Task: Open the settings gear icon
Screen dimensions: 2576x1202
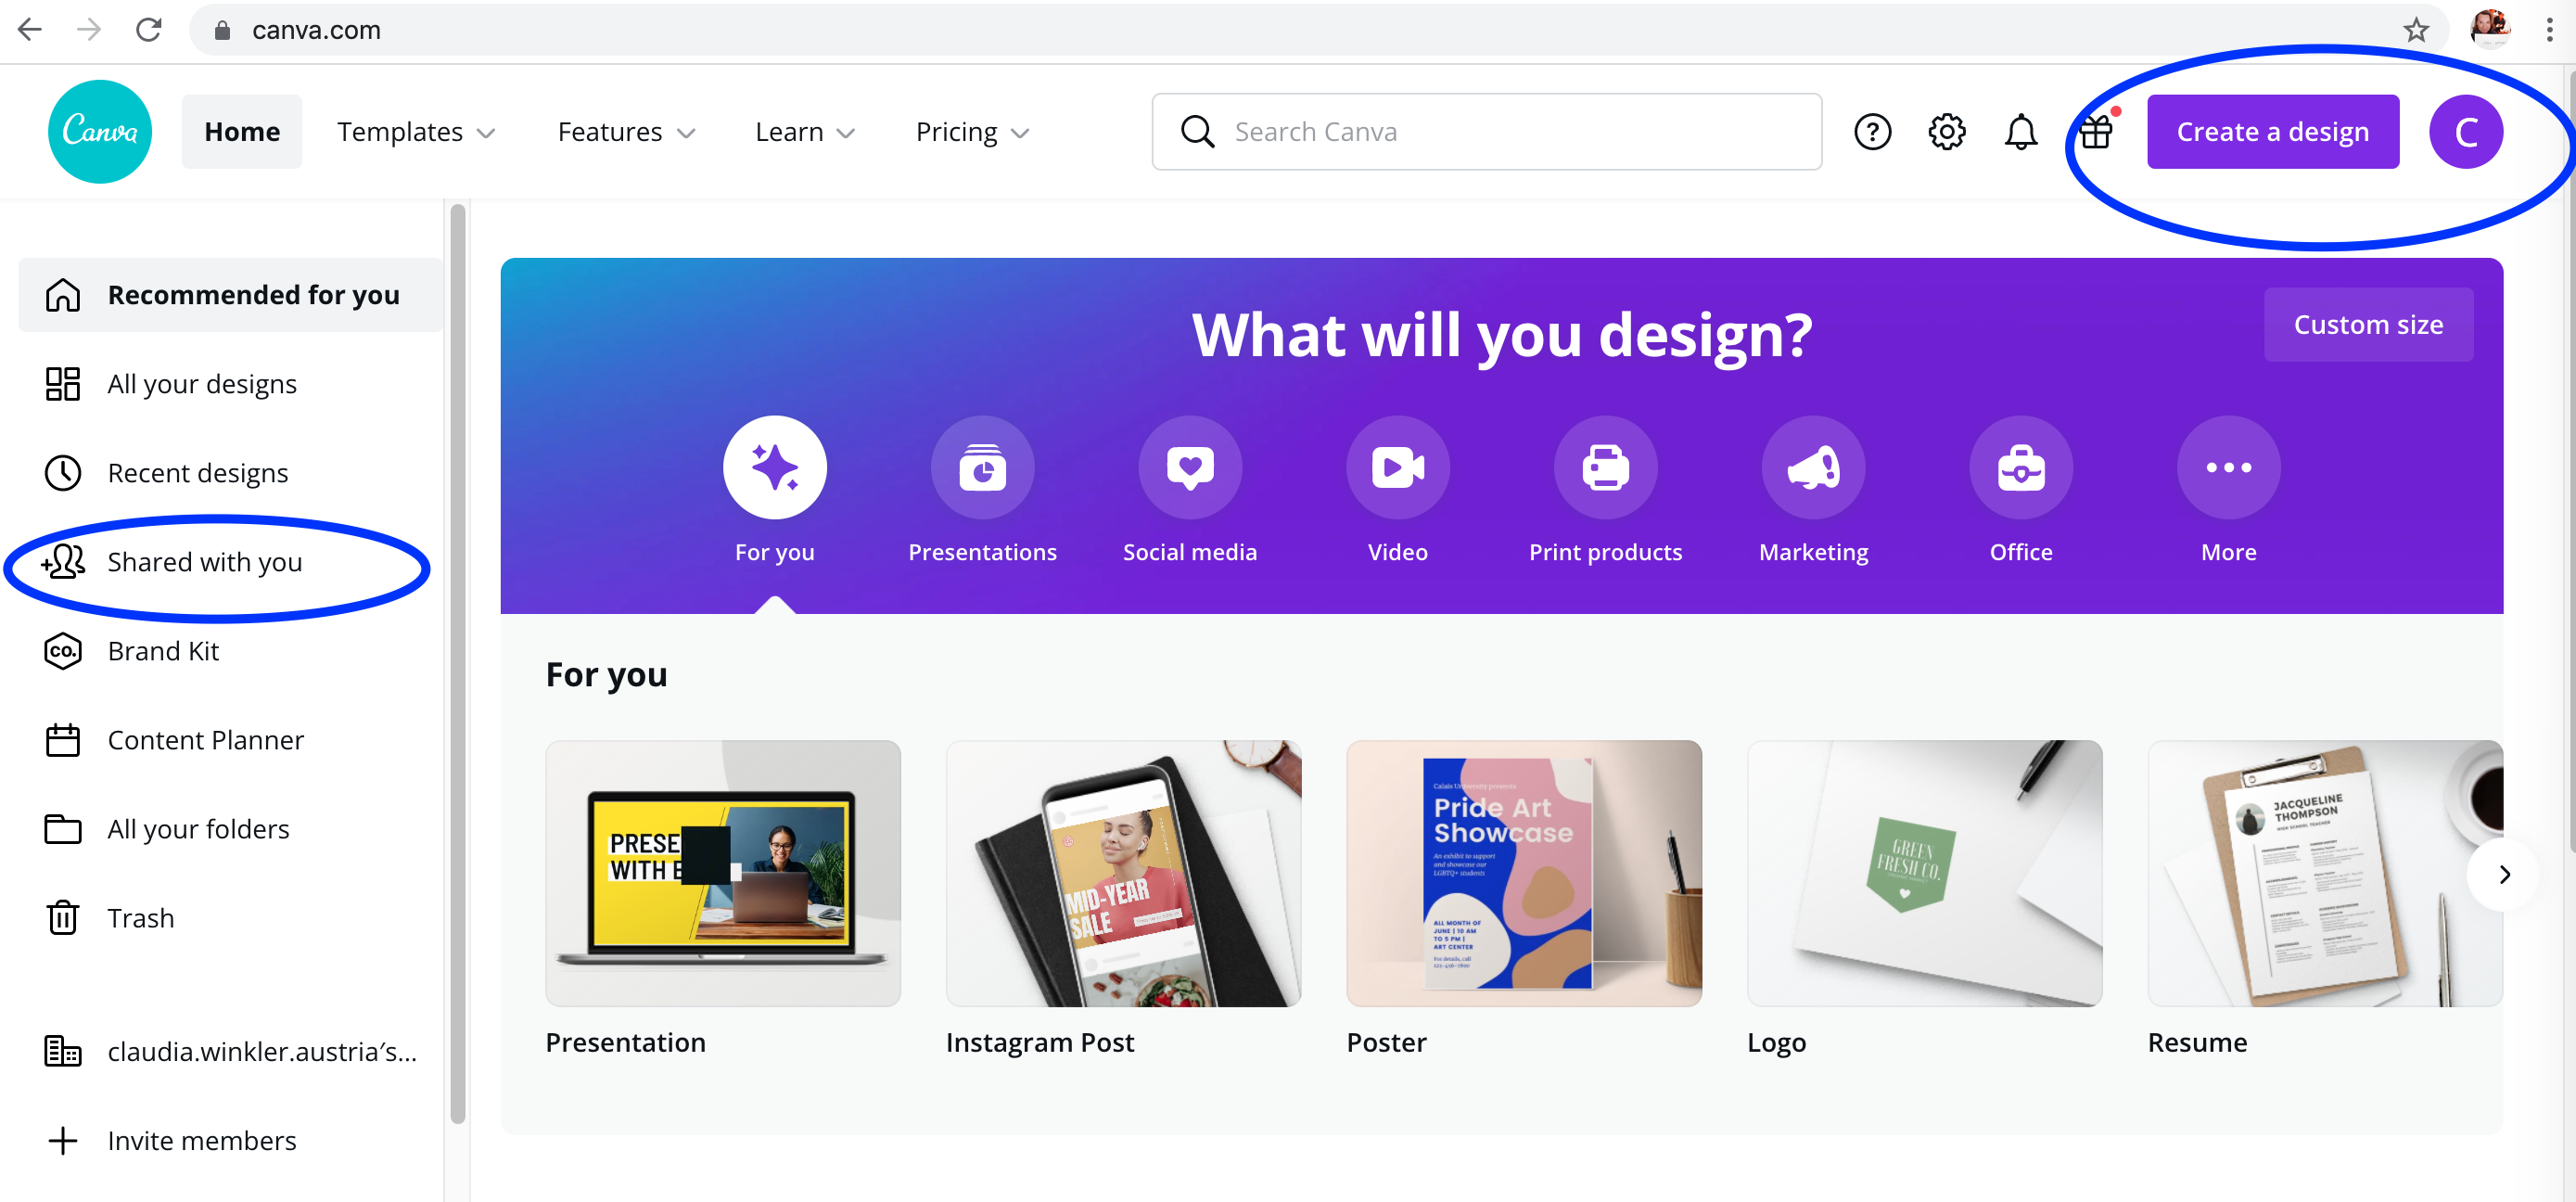Action: [1946, 132]
